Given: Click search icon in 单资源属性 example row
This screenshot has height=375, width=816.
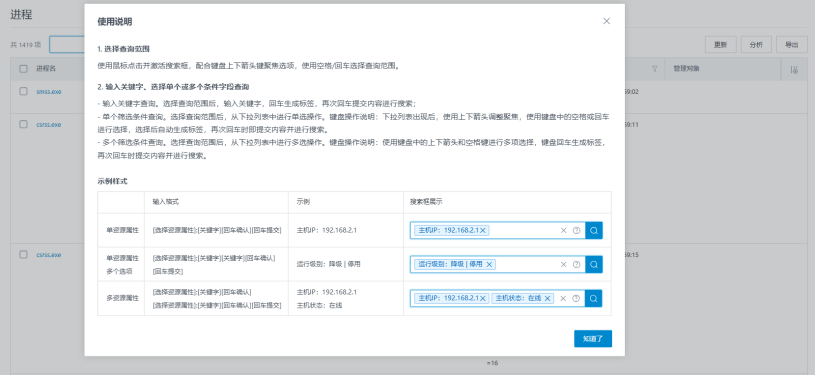Looking at the screenshot, I should pyautogui.click(x=594, y=230).
